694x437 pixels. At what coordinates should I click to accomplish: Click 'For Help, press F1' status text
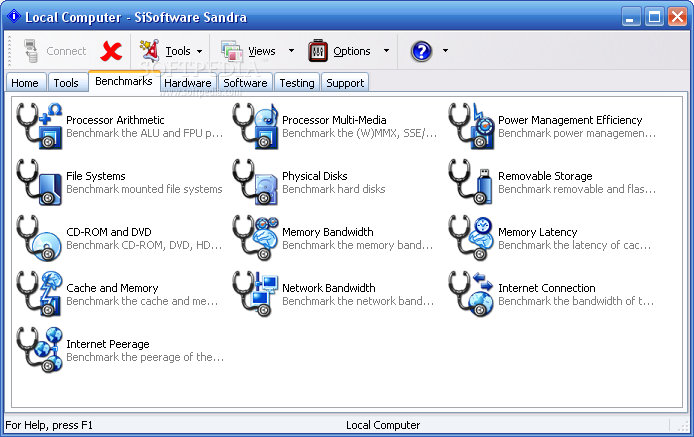[x=49, y=425]
